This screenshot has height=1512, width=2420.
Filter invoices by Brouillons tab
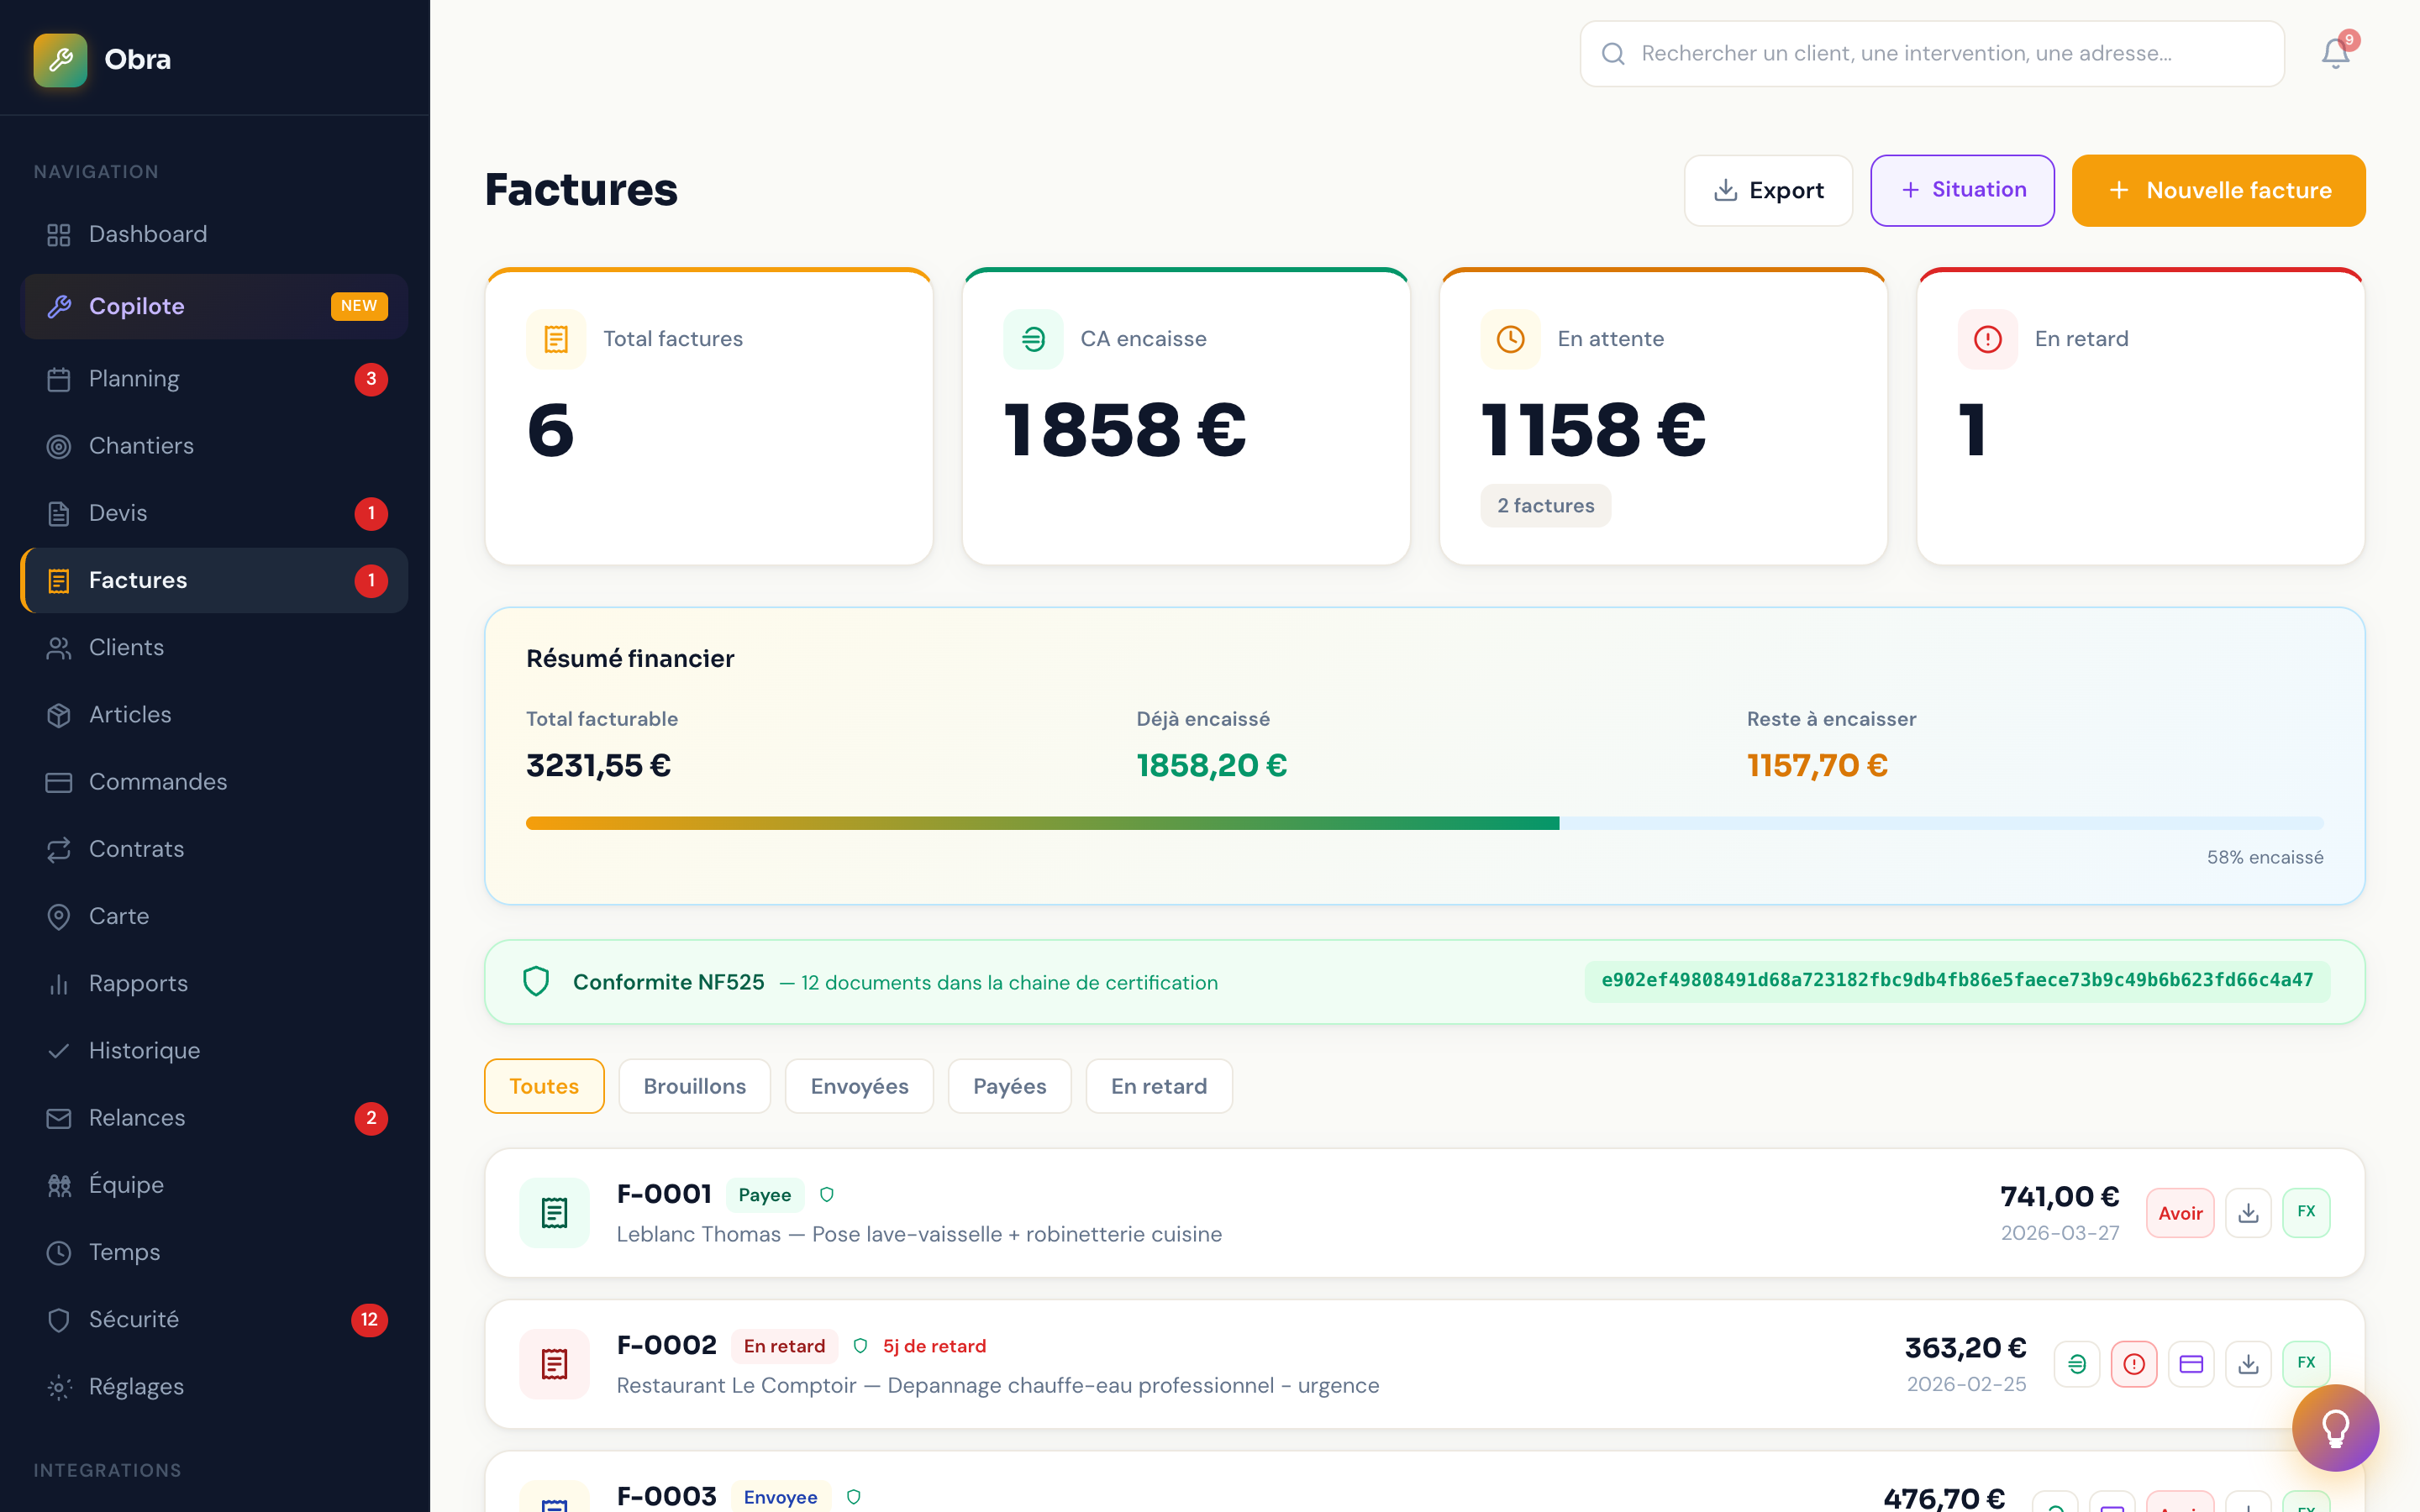tap(694, 1086)
